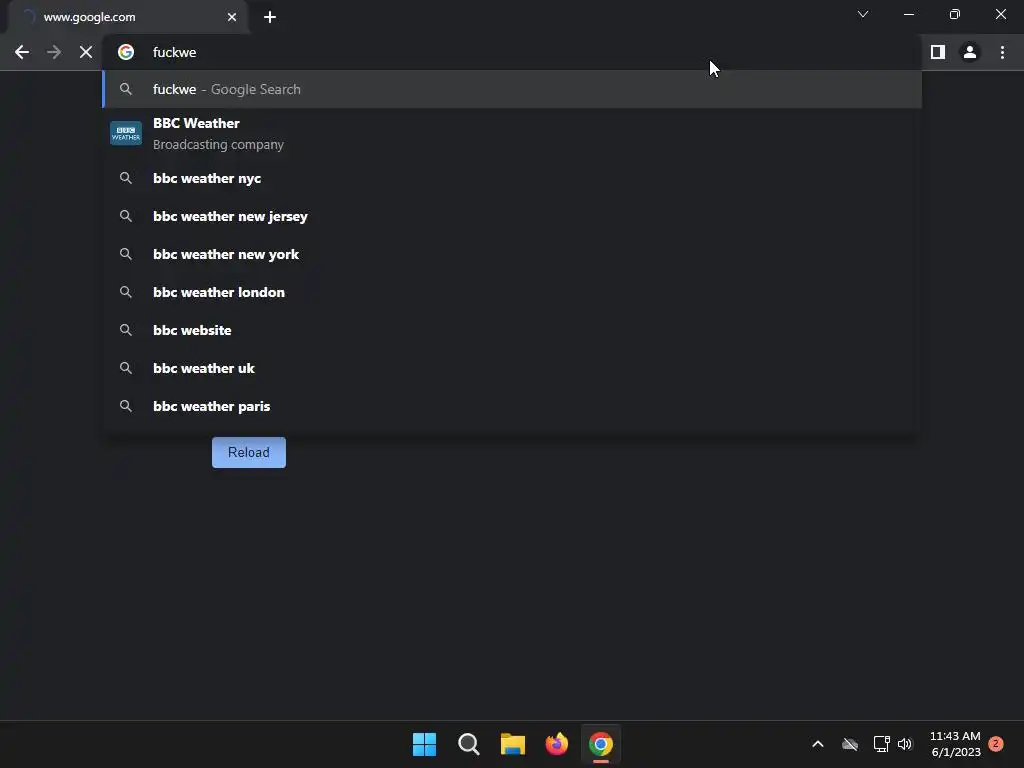This screenshot has width=1024, height=768.
Task: Open the side panel icon
Action: coord(938,52)
